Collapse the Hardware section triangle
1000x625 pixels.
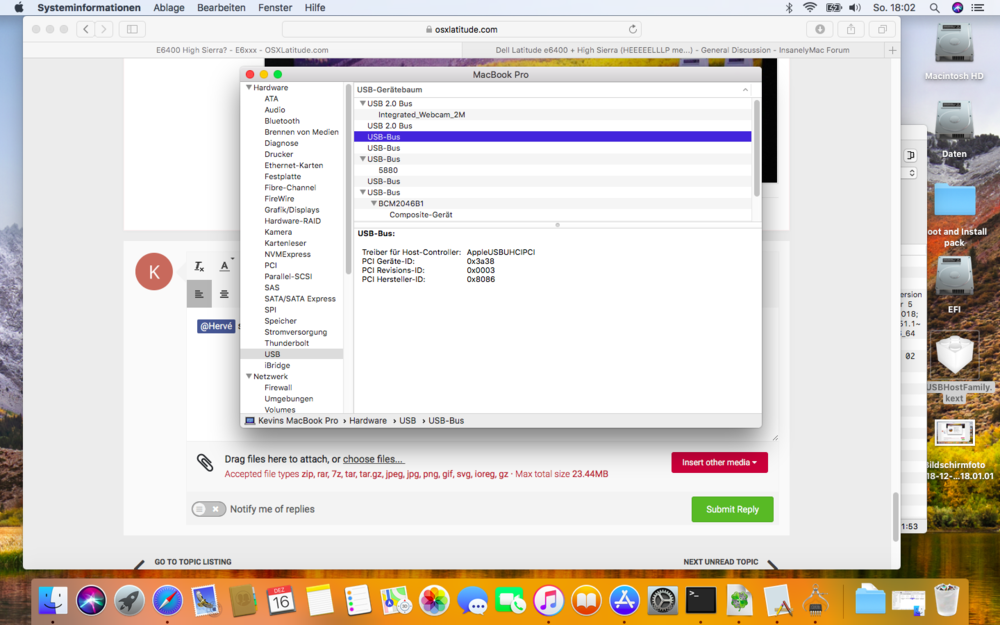[x=249, y=87]
